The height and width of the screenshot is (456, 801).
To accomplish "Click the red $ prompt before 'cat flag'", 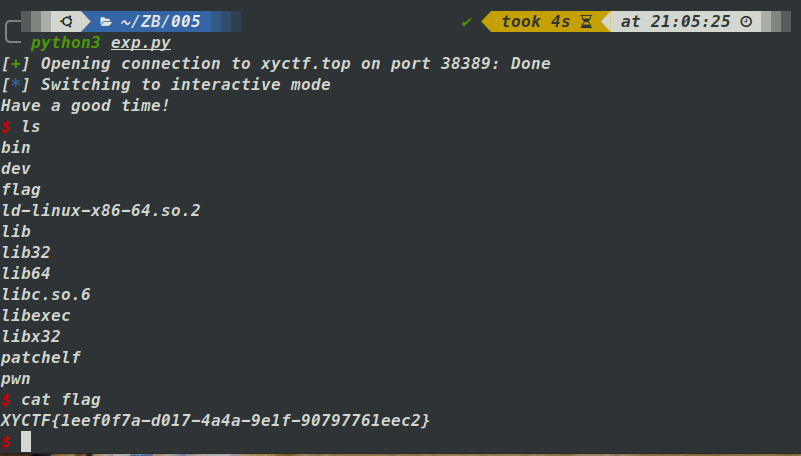I will [6, 400].
